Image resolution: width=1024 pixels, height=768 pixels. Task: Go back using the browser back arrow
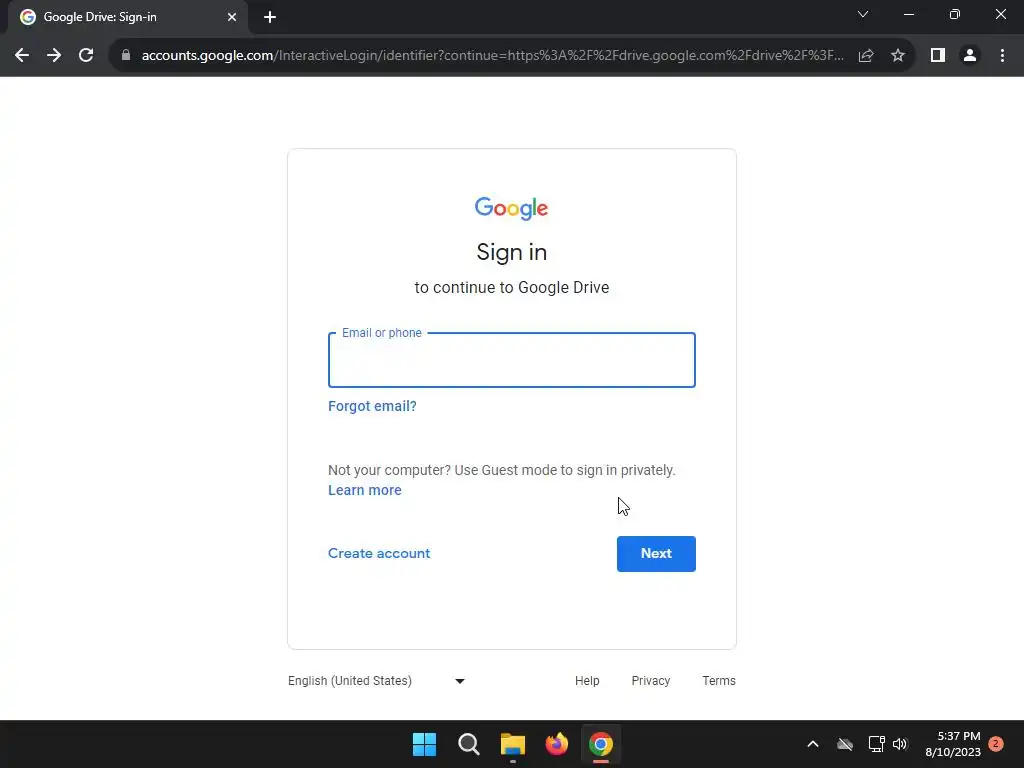[22, 56]
